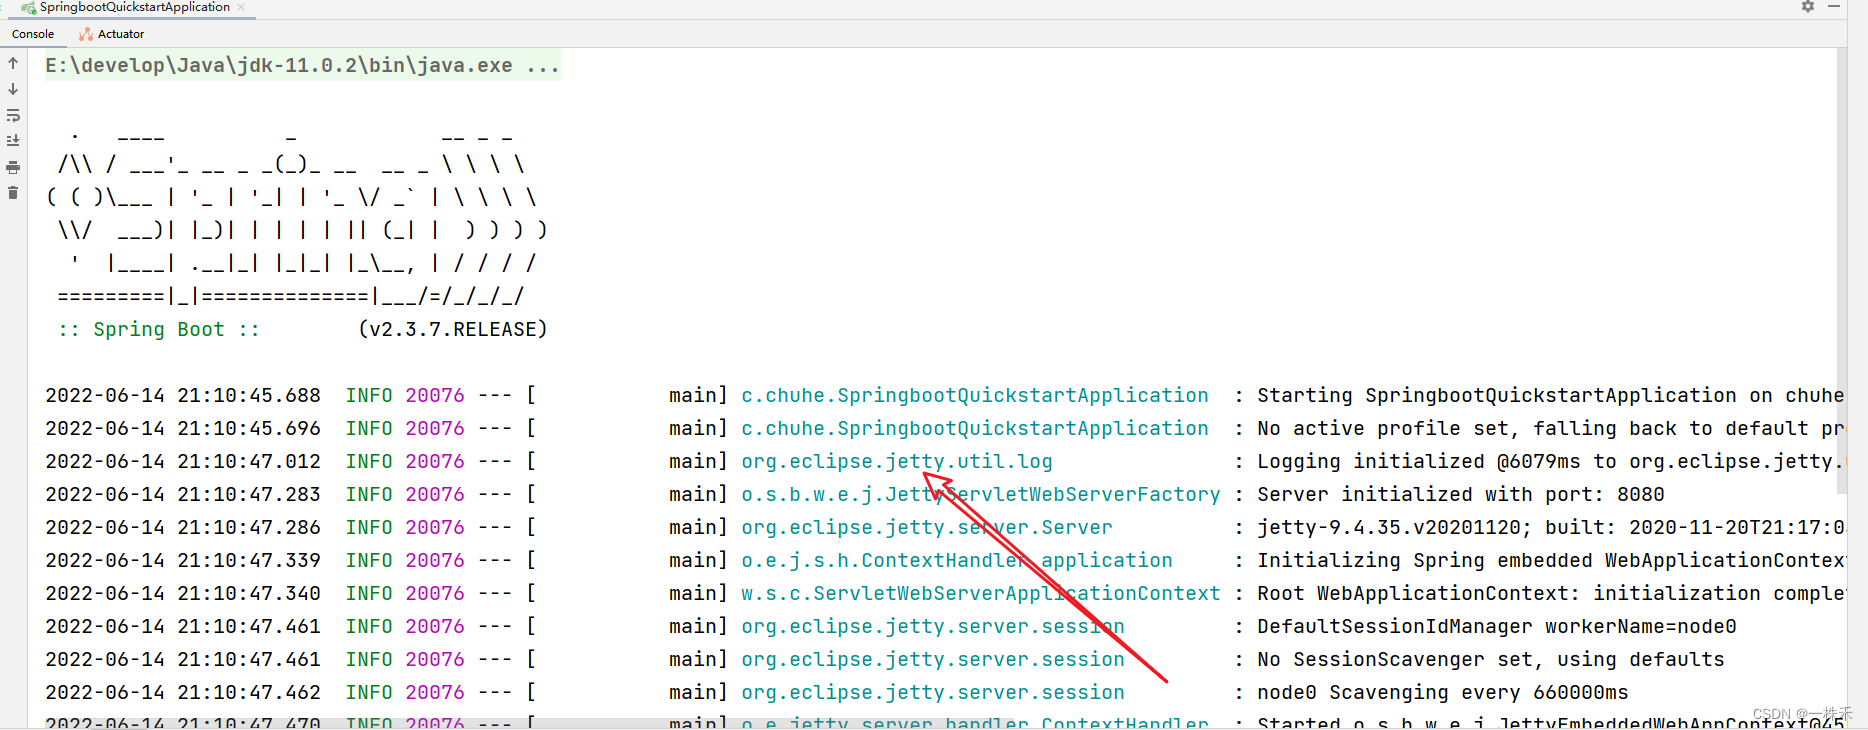The image size is (1868, 730).
Task: Click INFO on the 21:10:47.012 log line
Action: [x=369, y=461]
